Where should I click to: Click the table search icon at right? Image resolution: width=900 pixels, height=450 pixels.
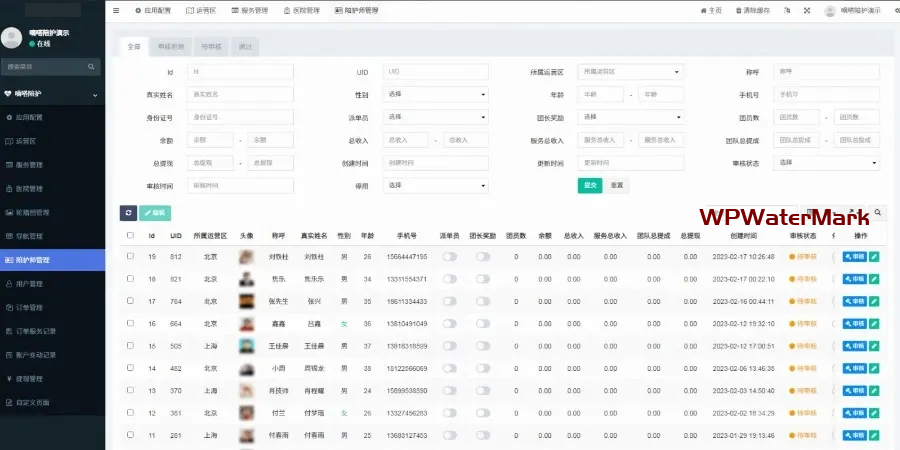(878, 213)
